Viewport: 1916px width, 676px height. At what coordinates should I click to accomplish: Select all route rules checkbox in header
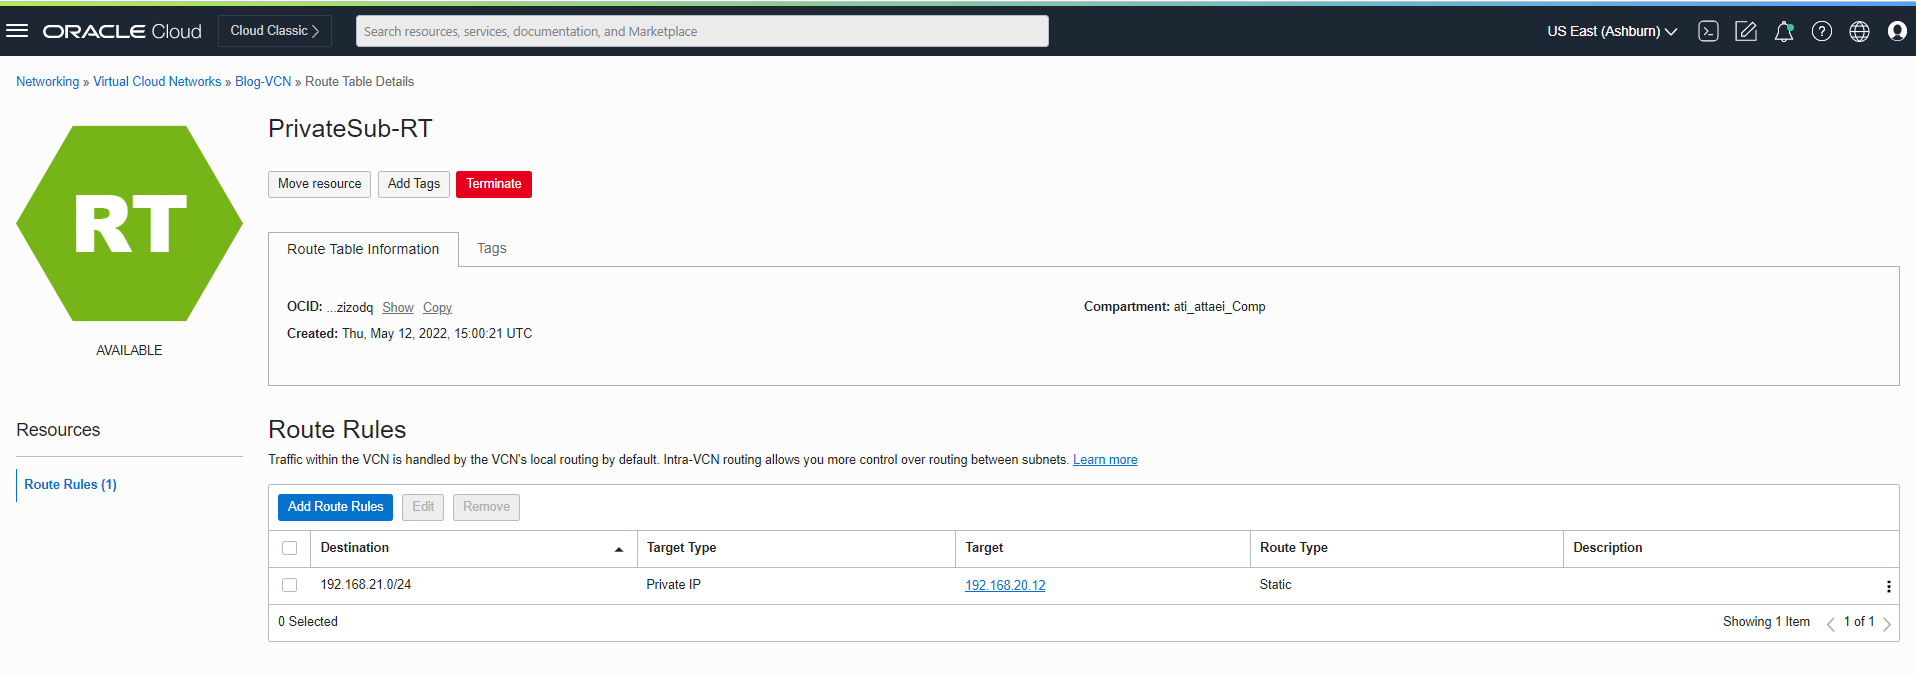tap(290, 548)
